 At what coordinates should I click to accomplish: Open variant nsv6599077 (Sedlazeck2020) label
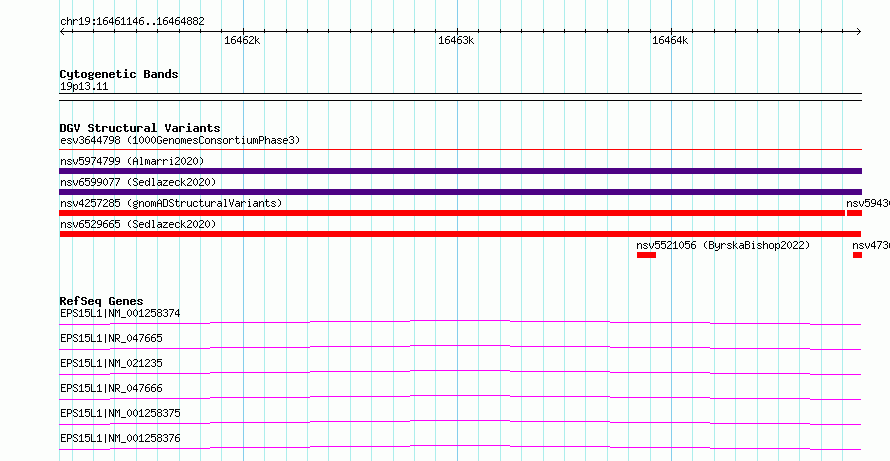pos(138,182)
